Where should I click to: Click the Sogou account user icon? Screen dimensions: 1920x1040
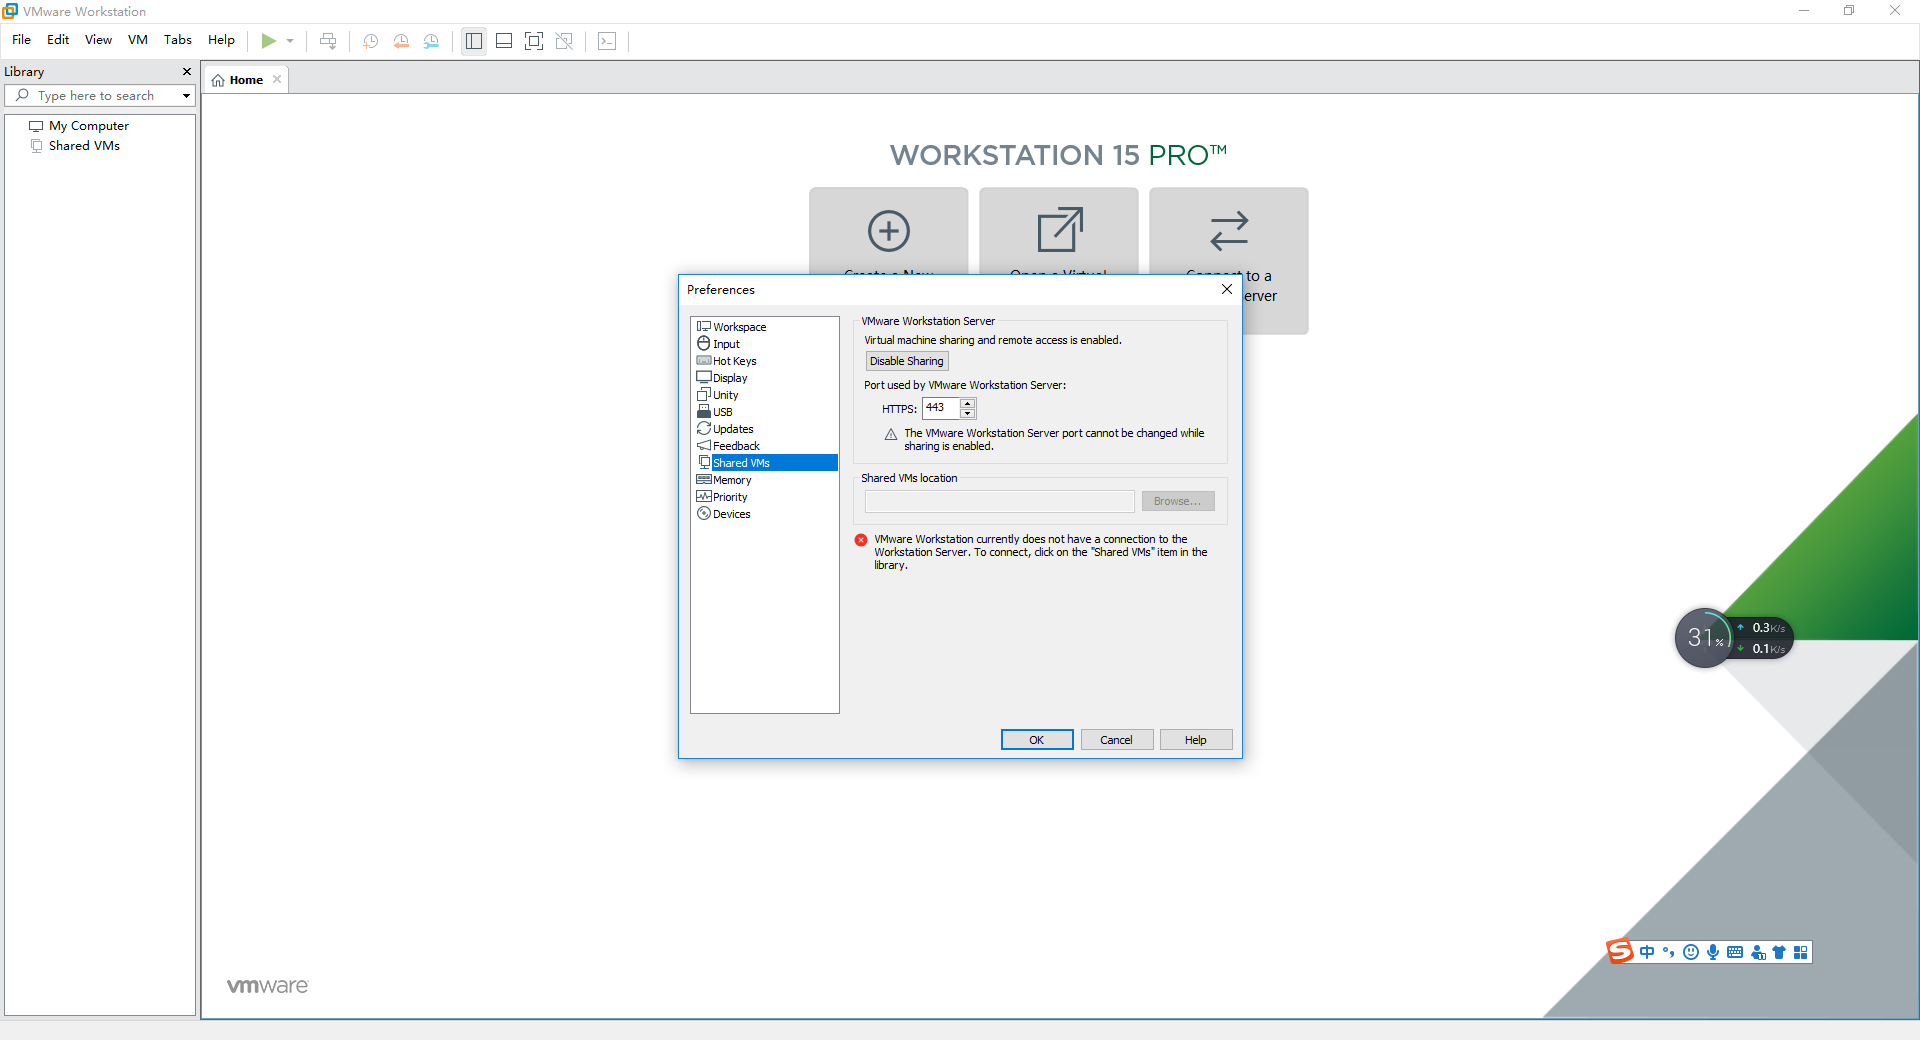coord(1758,952)
